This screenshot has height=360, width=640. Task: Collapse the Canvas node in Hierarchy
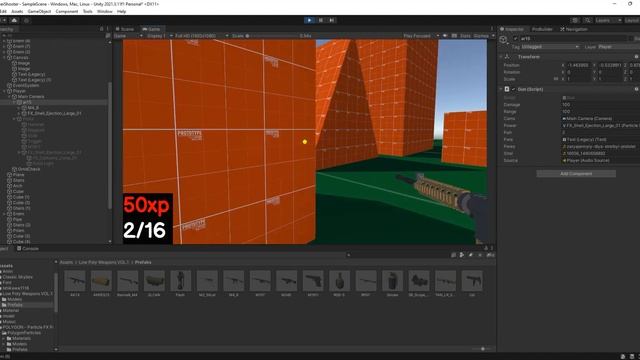pyautogui.click(x=4, y=58)
